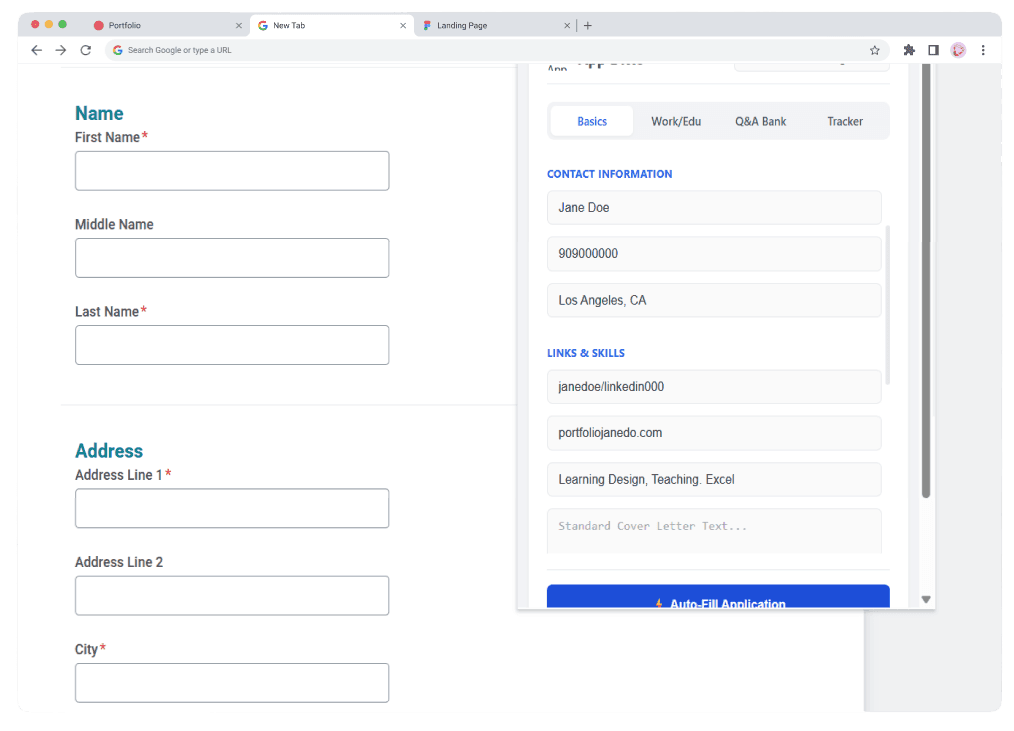Click the LINKS & SKILLS heading
The image size is (1014, 731).
click(x=586, y=353)
